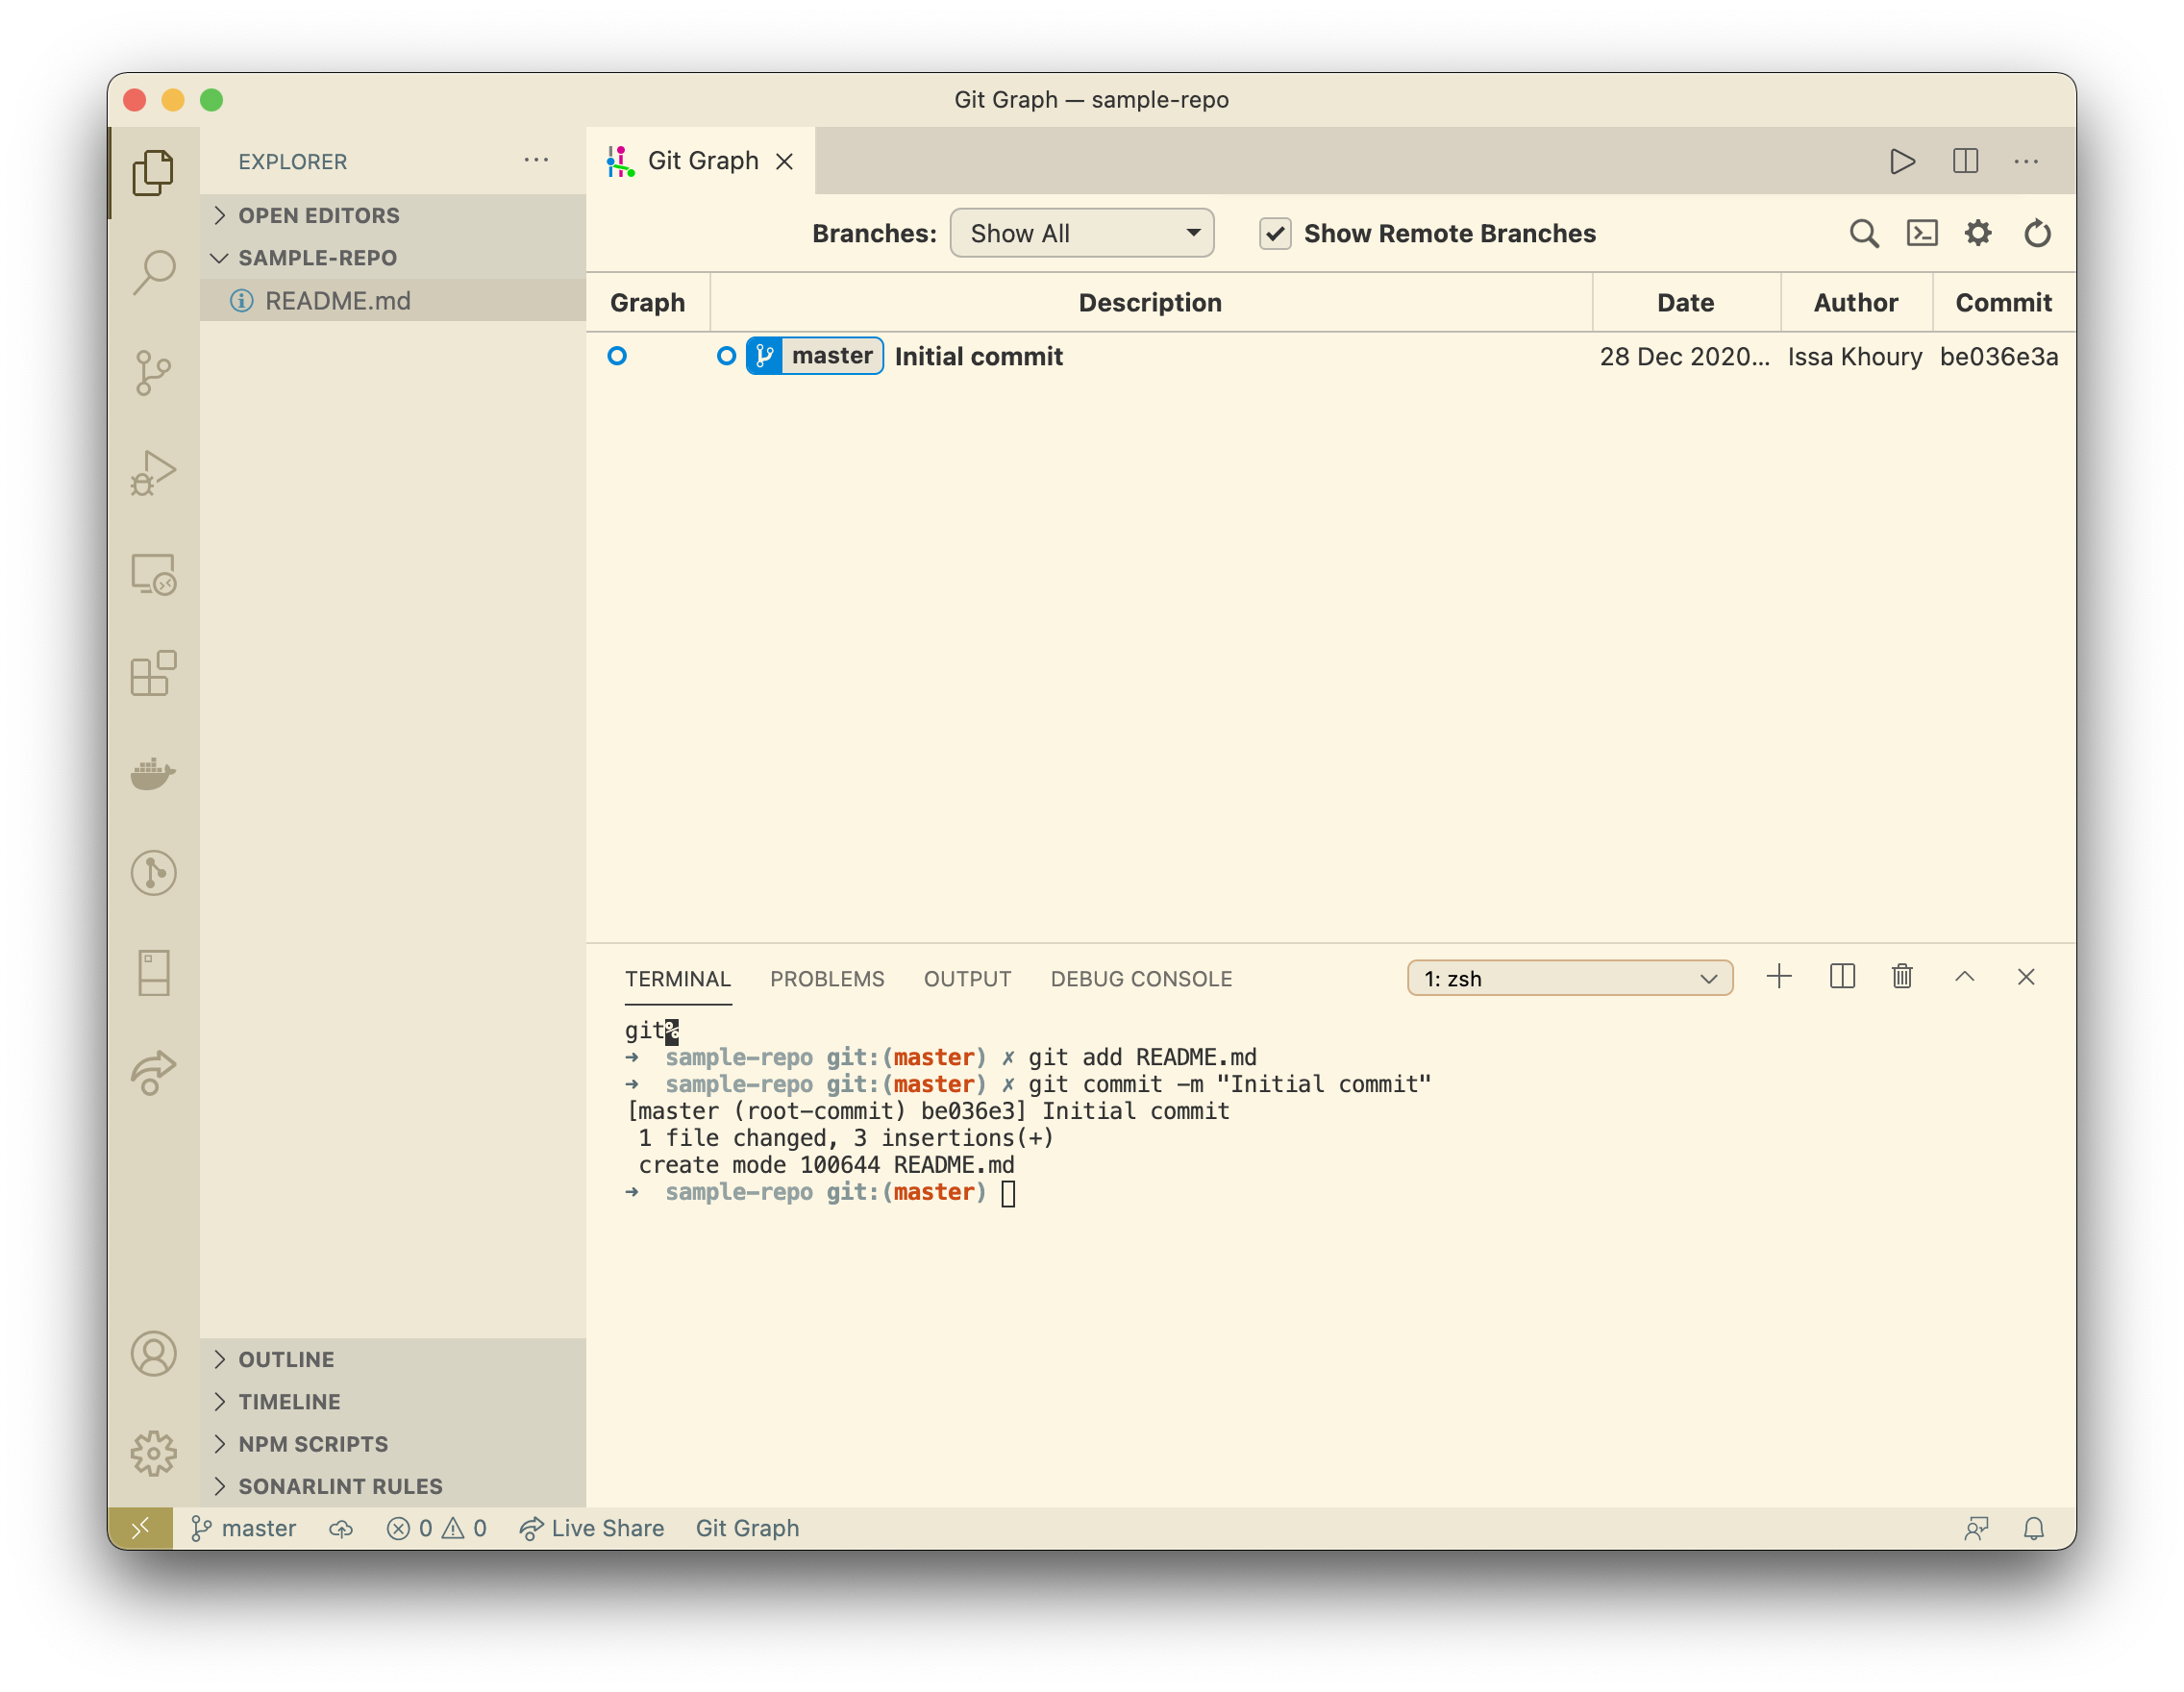Viewport: 2184px width, 1692px height.
Task: Click the commit node circle in graph
Action: pos(617,356)
